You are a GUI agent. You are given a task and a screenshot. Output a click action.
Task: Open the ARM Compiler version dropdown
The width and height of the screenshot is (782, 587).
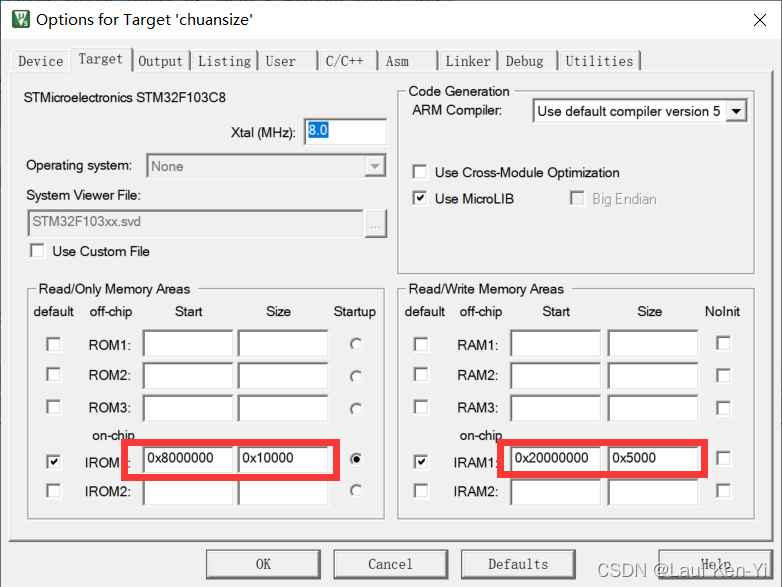(737, 111)
